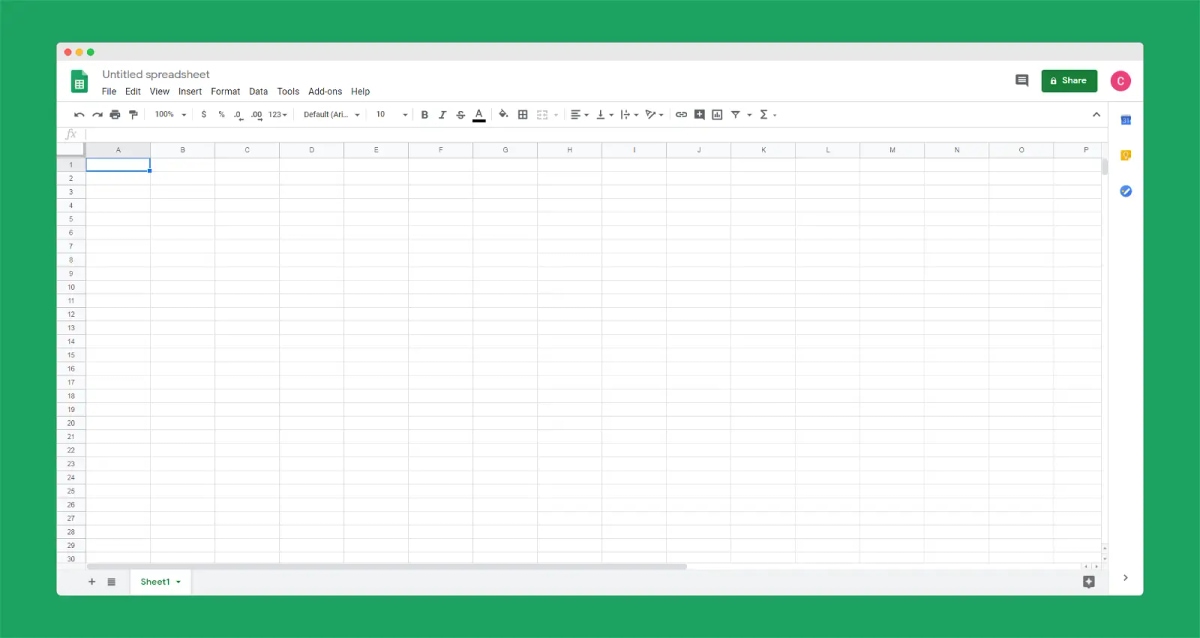This screenshot has width=1200, height=638.
Task: Select column M header
Action: [x=892, y=150]
